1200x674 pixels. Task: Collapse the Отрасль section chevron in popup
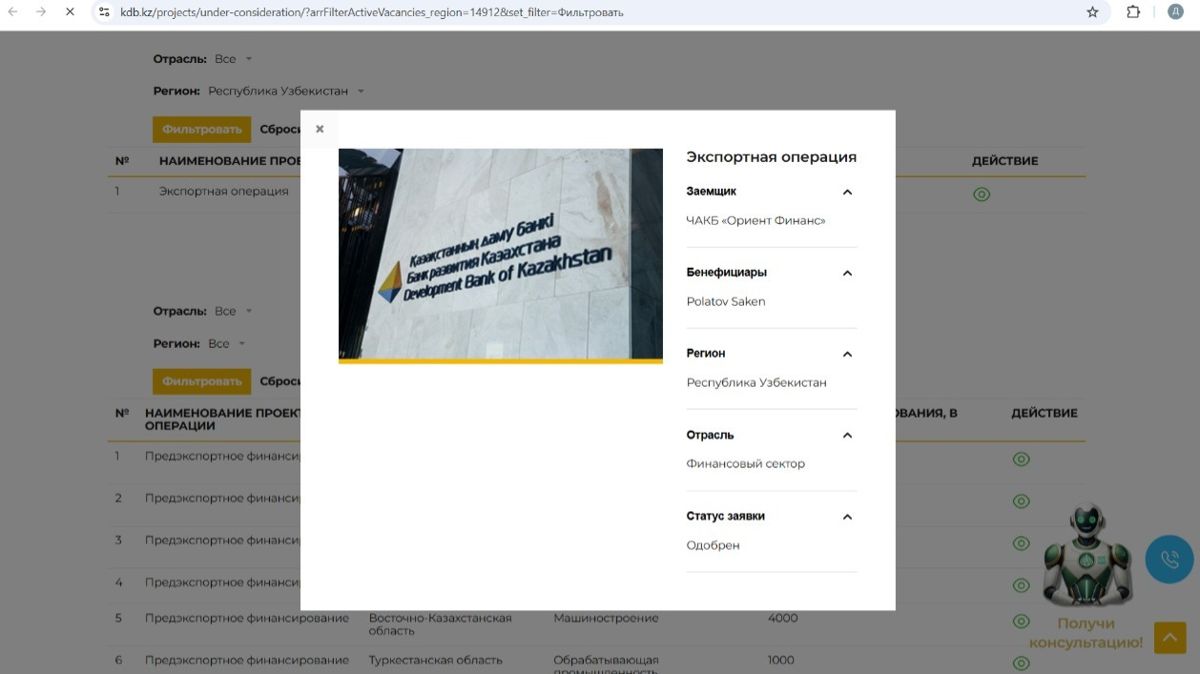[847, 436]
